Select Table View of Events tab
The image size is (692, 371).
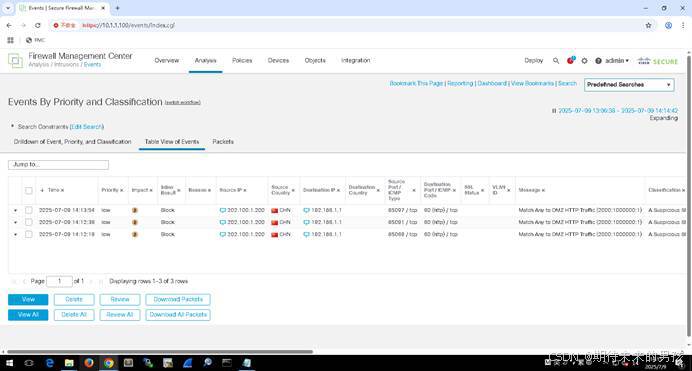click(172, 142)
